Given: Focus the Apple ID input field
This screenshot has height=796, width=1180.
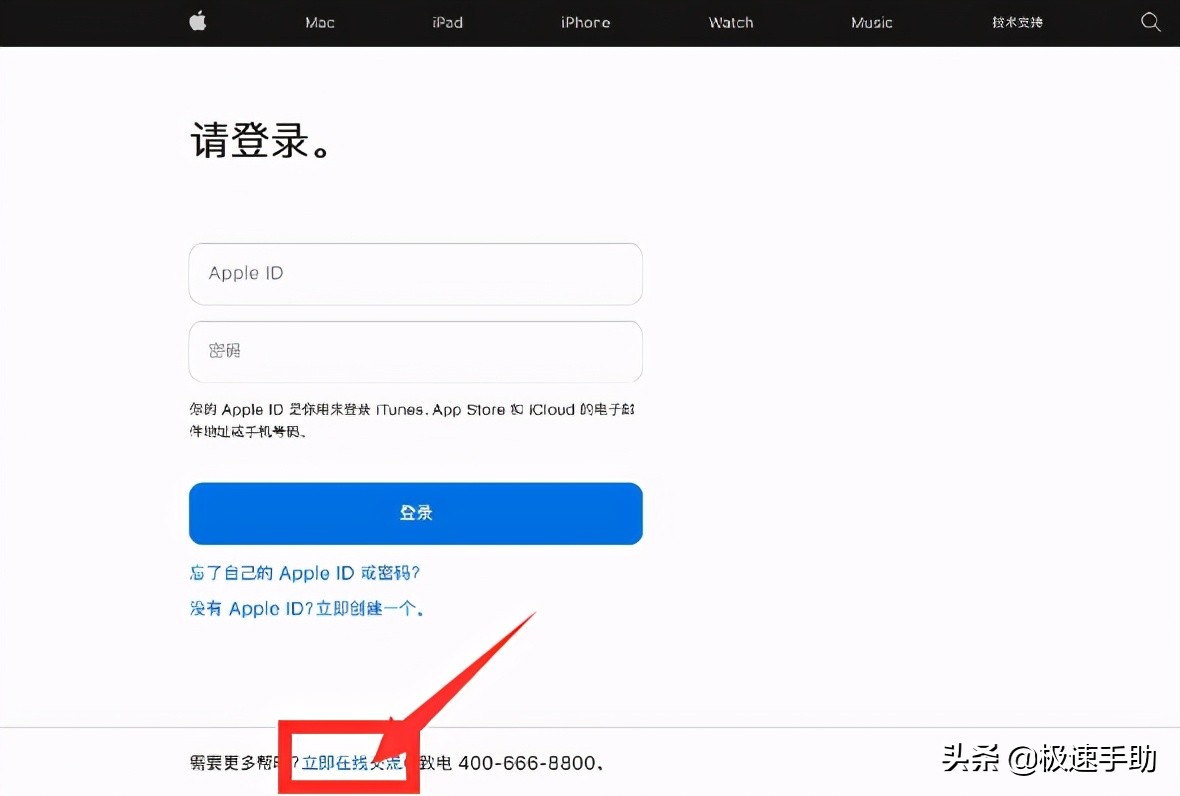Looking at the screenshot, I should 415,274.
